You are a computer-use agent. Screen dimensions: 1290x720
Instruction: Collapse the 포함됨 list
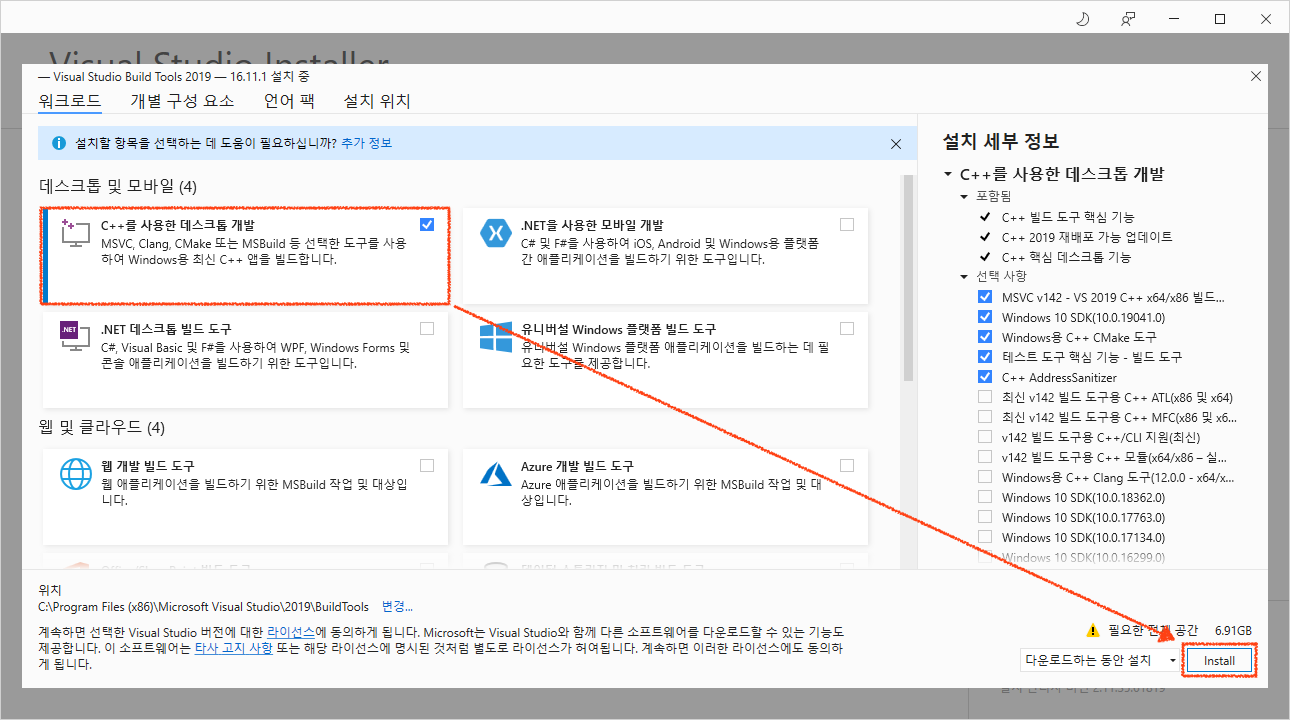pyautogui.click(x=965, y=196)
